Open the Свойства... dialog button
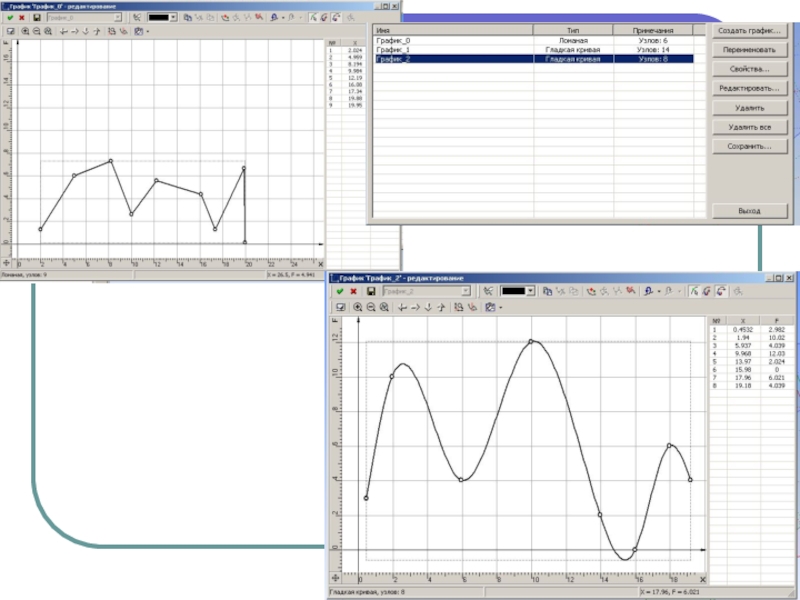 coord(749,69)
